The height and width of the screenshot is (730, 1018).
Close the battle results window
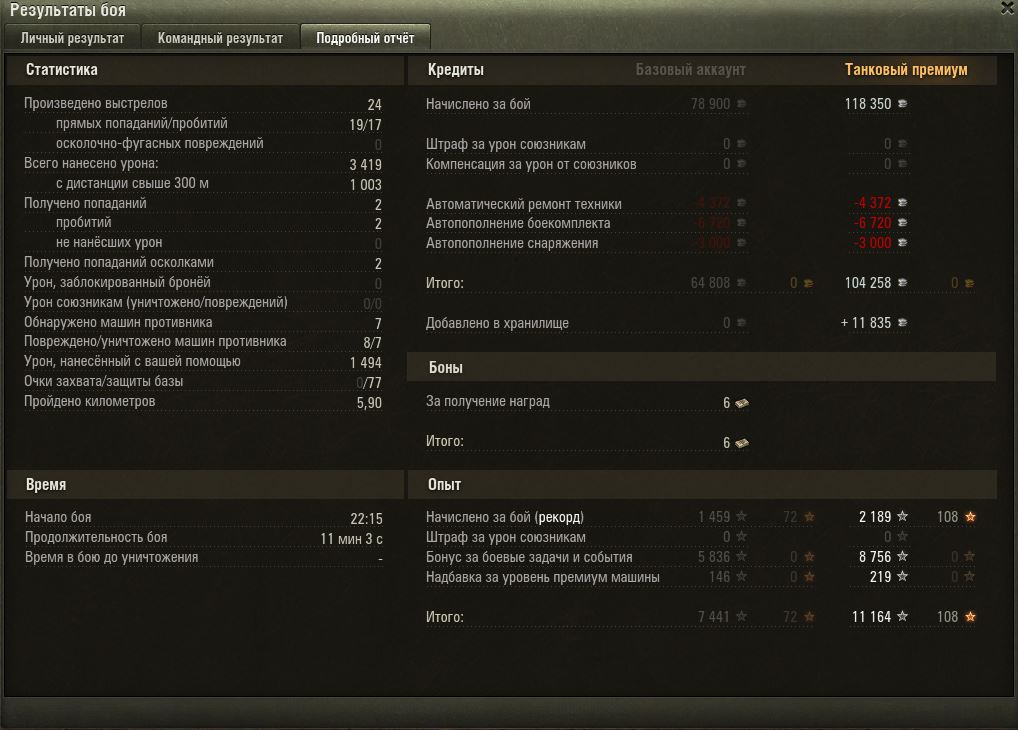pos(1008,7)
